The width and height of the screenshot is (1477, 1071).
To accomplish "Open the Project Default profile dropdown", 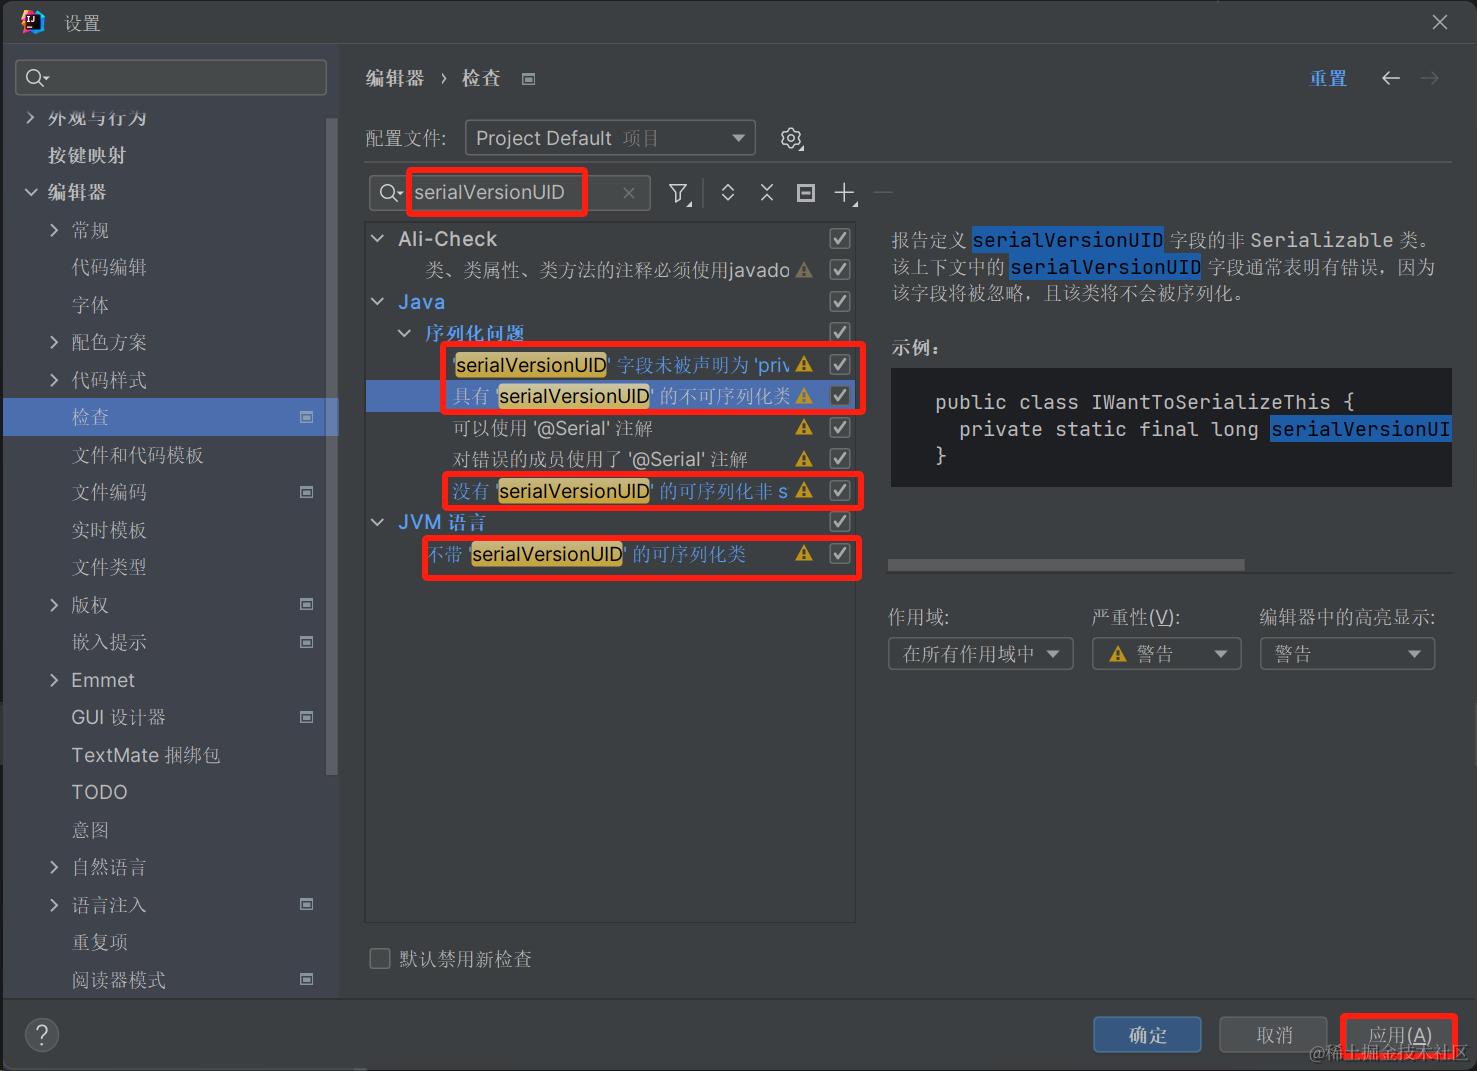I will point(610,138).
